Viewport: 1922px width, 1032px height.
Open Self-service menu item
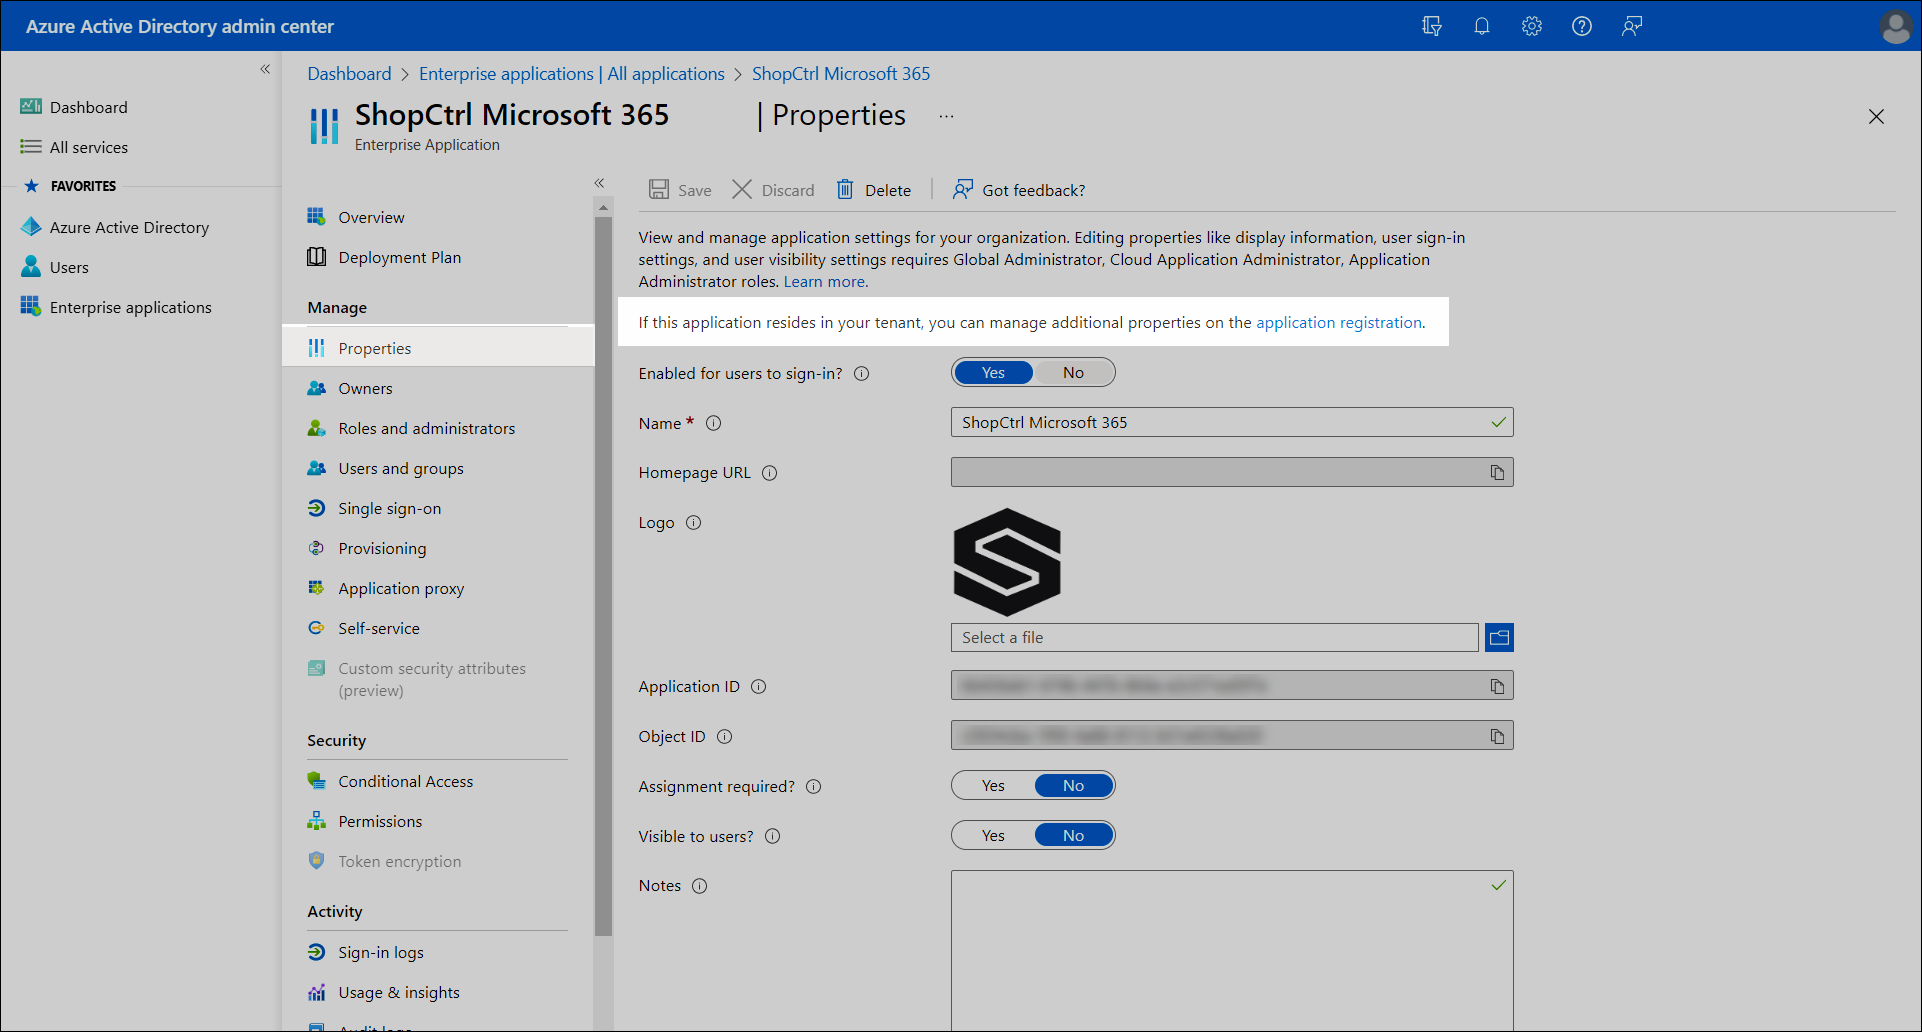click(378, 628)
